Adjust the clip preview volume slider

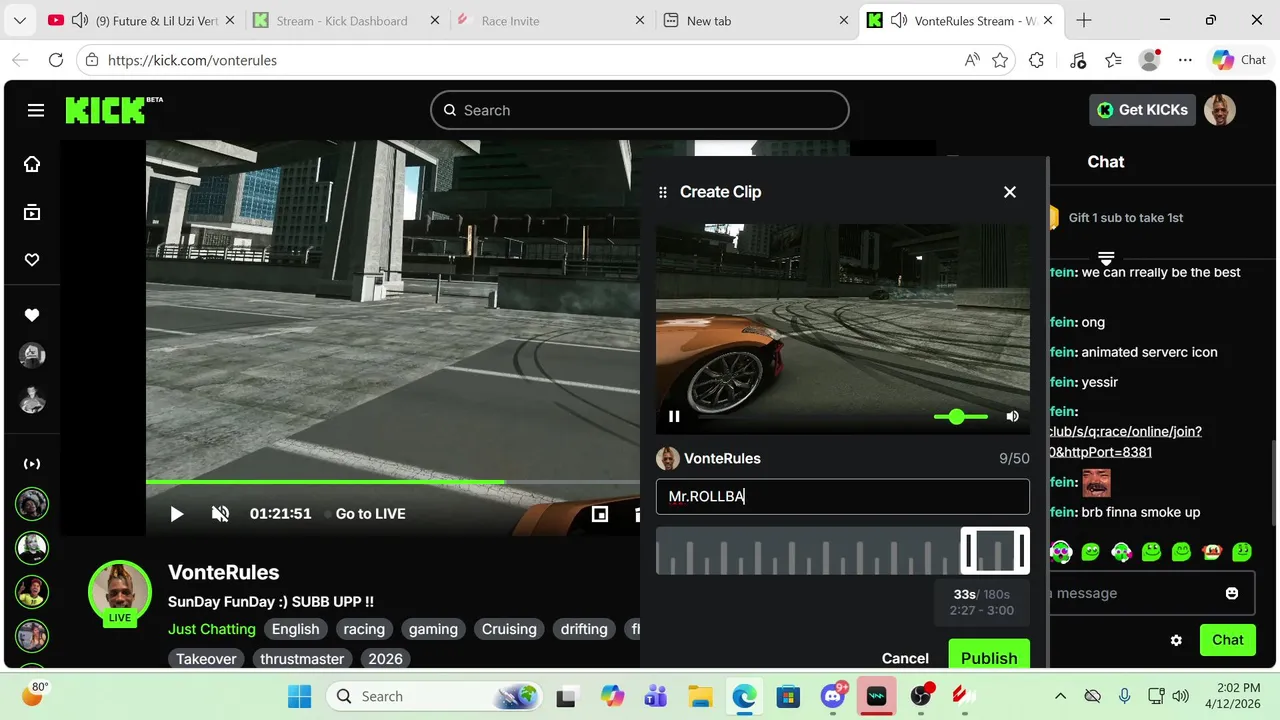point(961,416)
